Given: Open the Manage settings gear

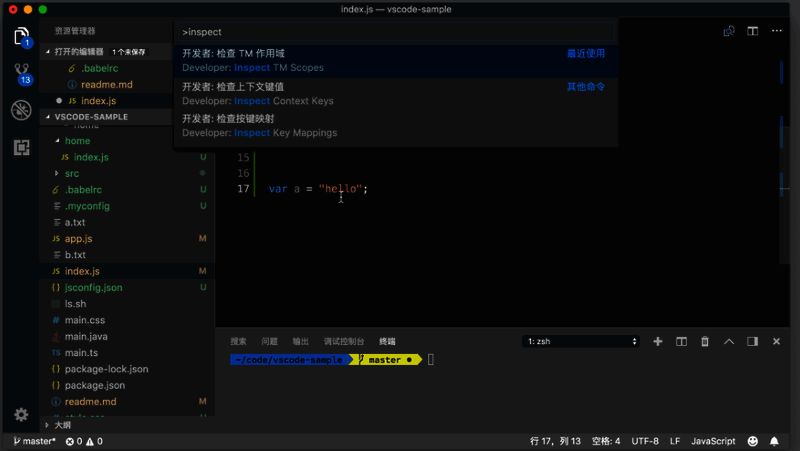Looking at the screenshot, I should [x=21, y=414].
